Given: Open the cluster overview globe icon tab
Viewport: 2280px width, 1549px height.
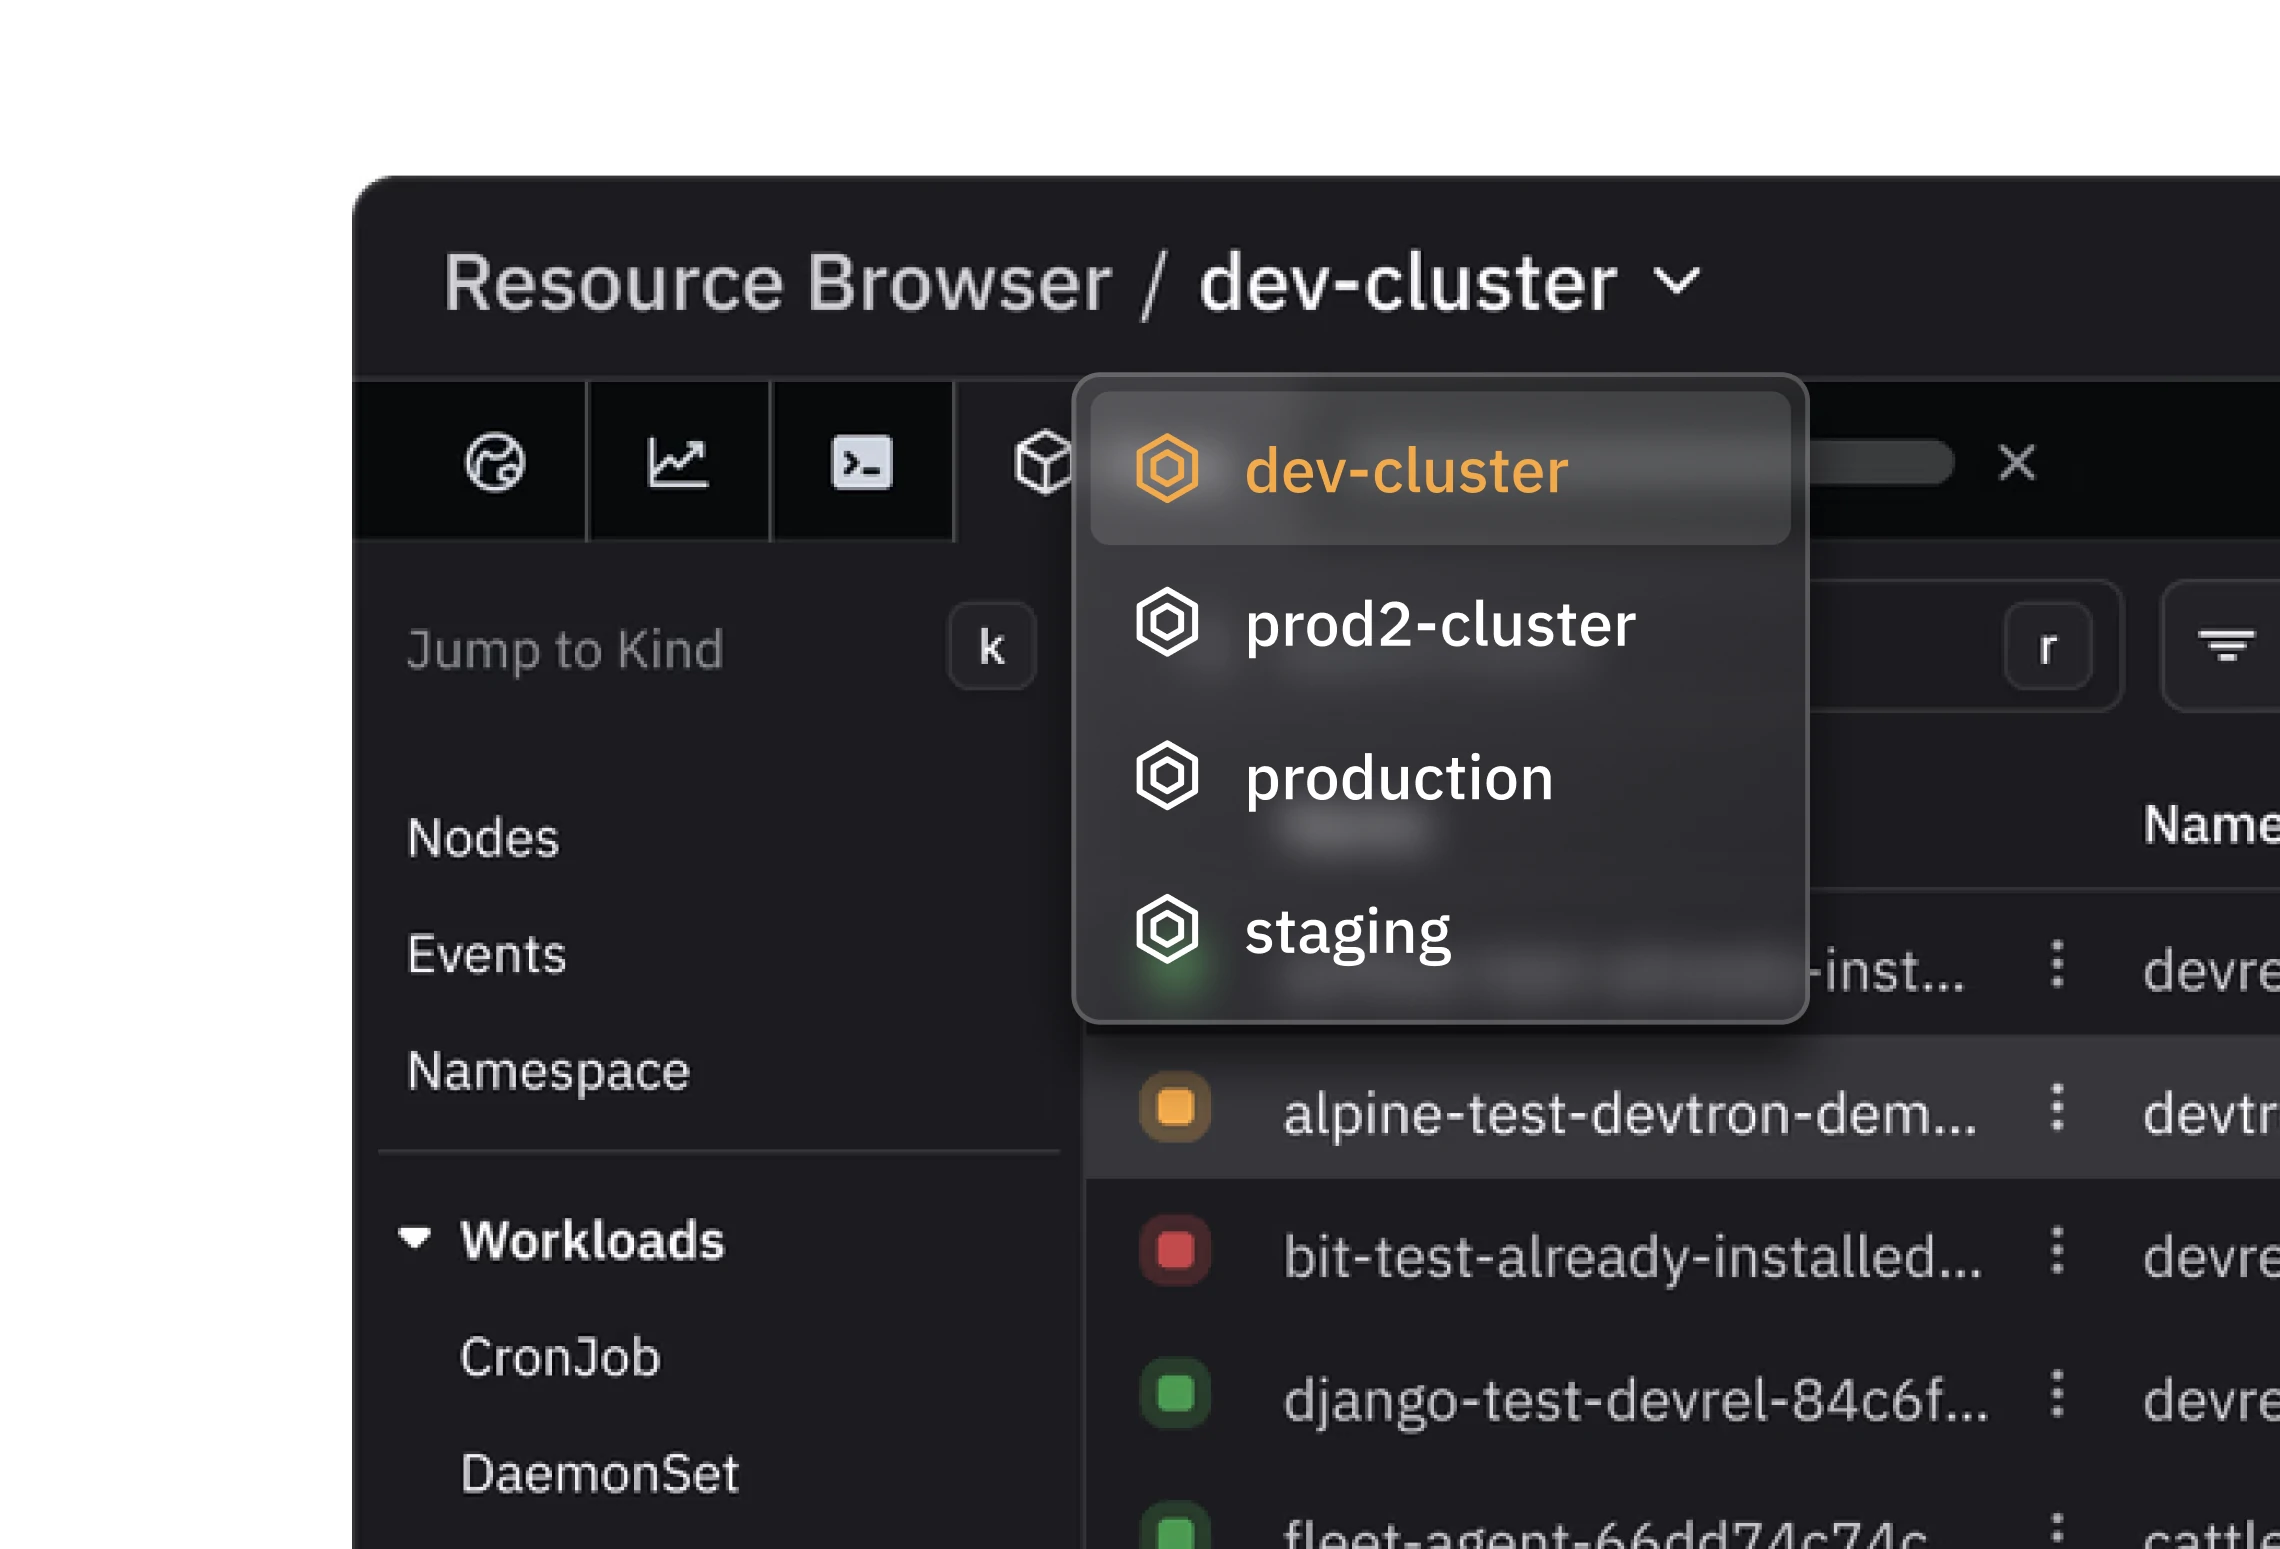Looking at the screenshot, I should click(494, 462).
